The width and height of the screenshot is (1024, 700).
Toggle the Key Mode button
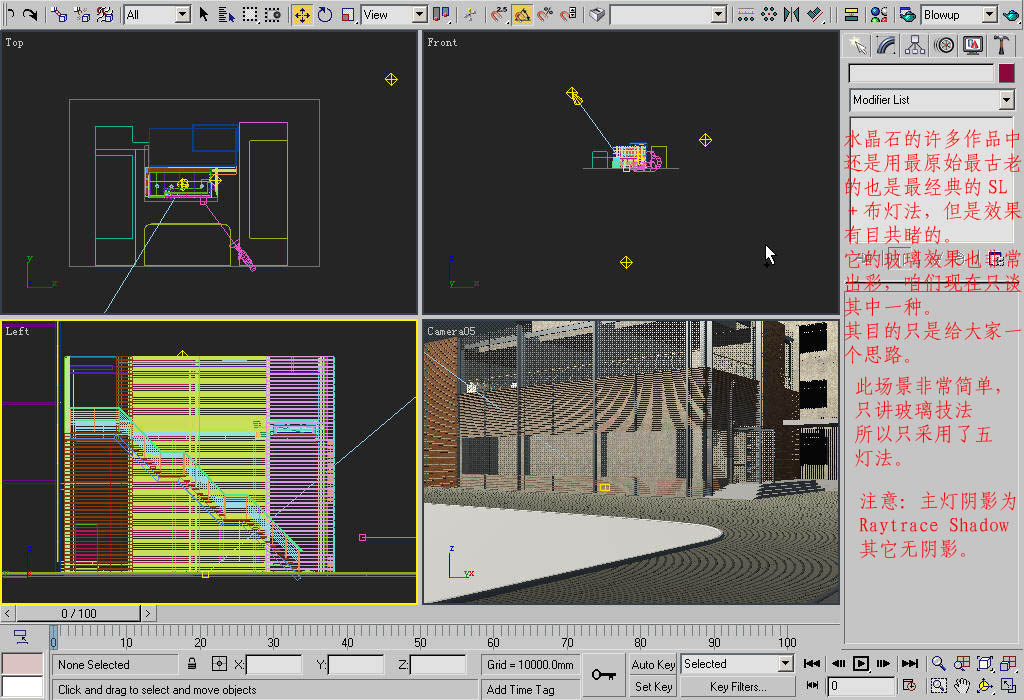(x=812, y=686)
